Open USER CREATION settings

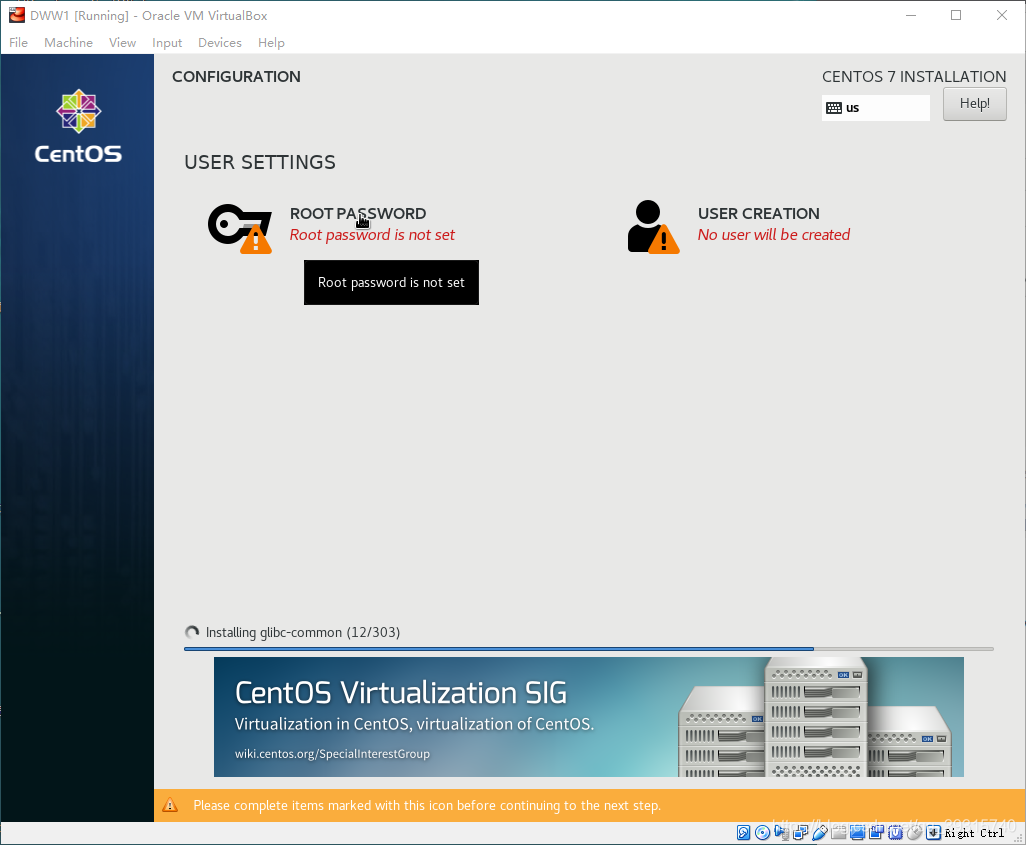pyautogui.click(x=758, y=213)
